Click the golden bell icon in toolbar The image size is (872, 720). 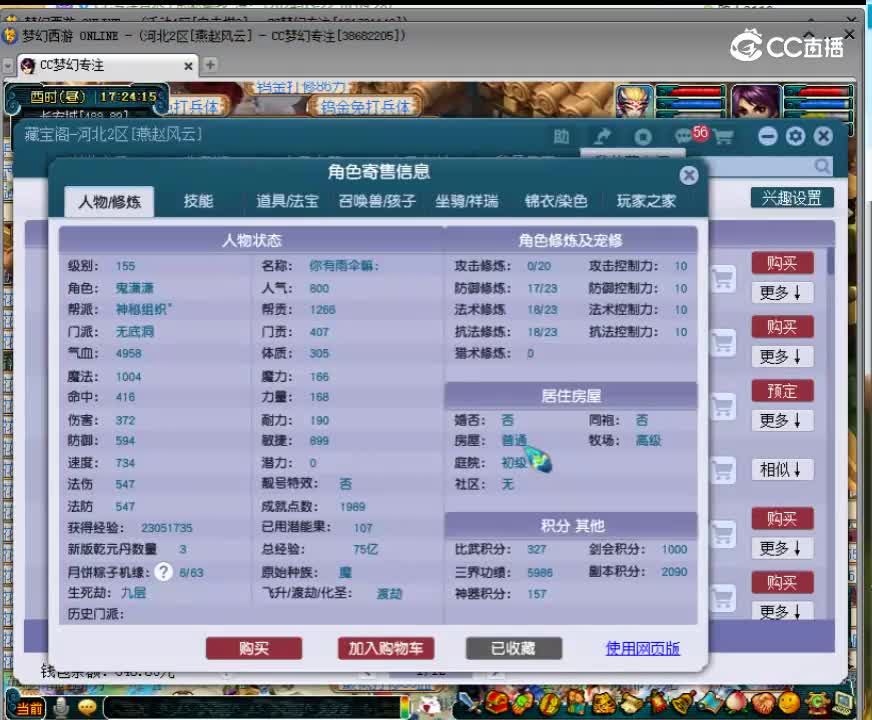pos(685,703)
